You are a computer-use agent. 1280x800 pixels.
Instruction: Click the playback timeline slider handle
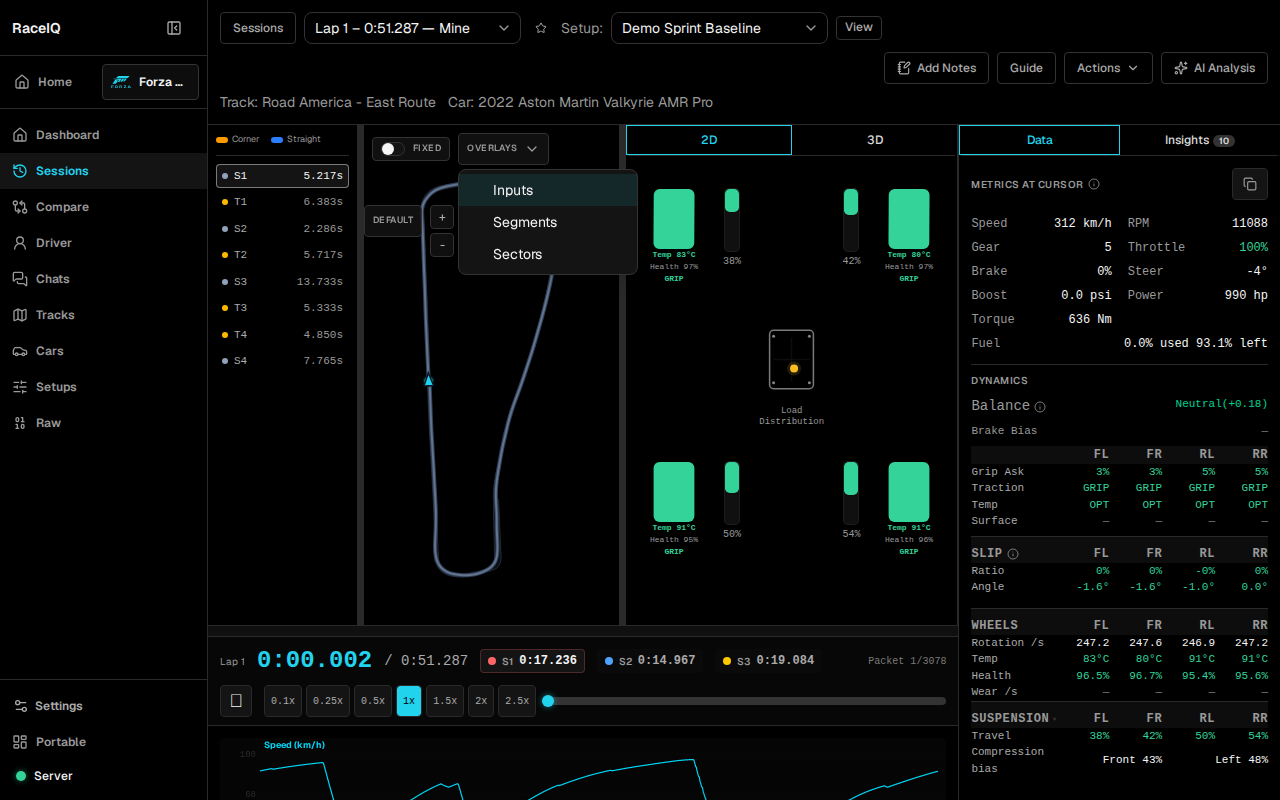coord(548,701)
